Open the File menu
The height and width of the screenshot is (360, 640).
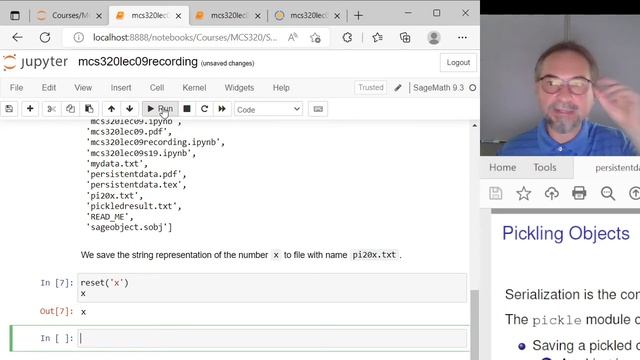tap(16, 88)
